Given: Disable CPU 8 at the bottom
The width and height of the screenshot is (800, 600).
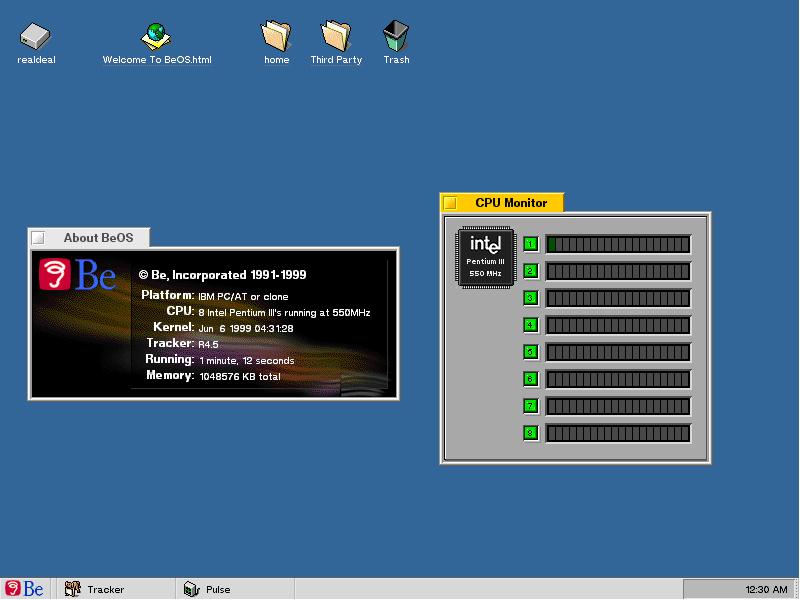Looking at the screenshot, I should coord(531,433).
